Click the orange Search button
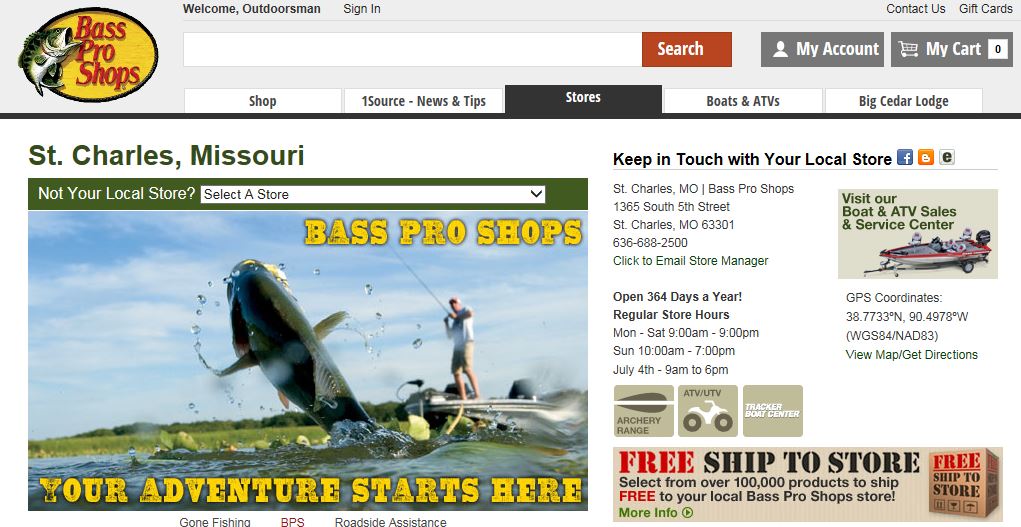This screenshot has height=527, width=1021. click(x=686, y=50)
